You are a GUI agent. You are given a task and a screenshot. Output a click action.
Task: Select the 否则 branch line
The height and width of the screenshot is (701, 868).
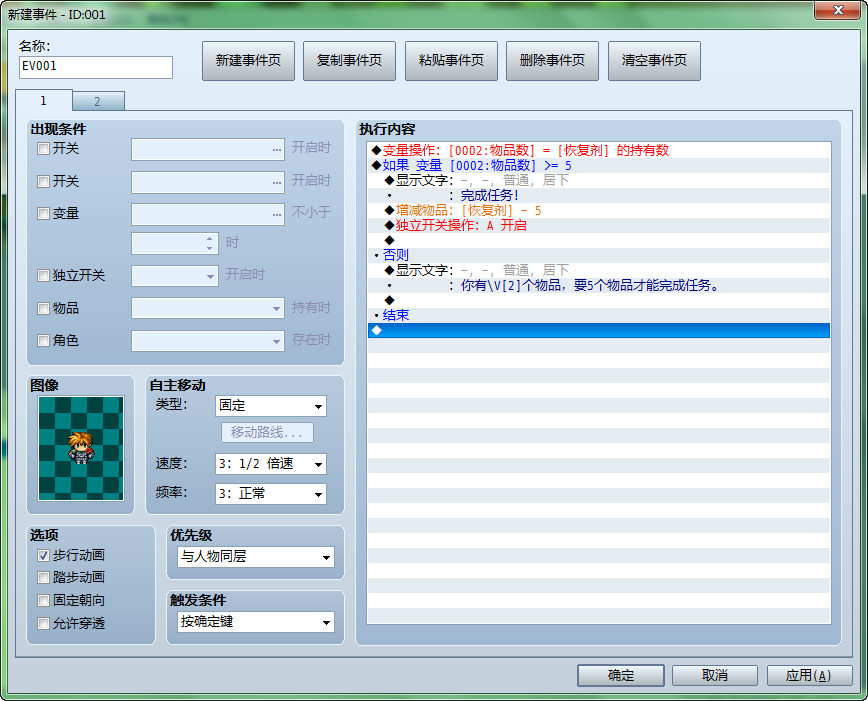tap(598, 255)
